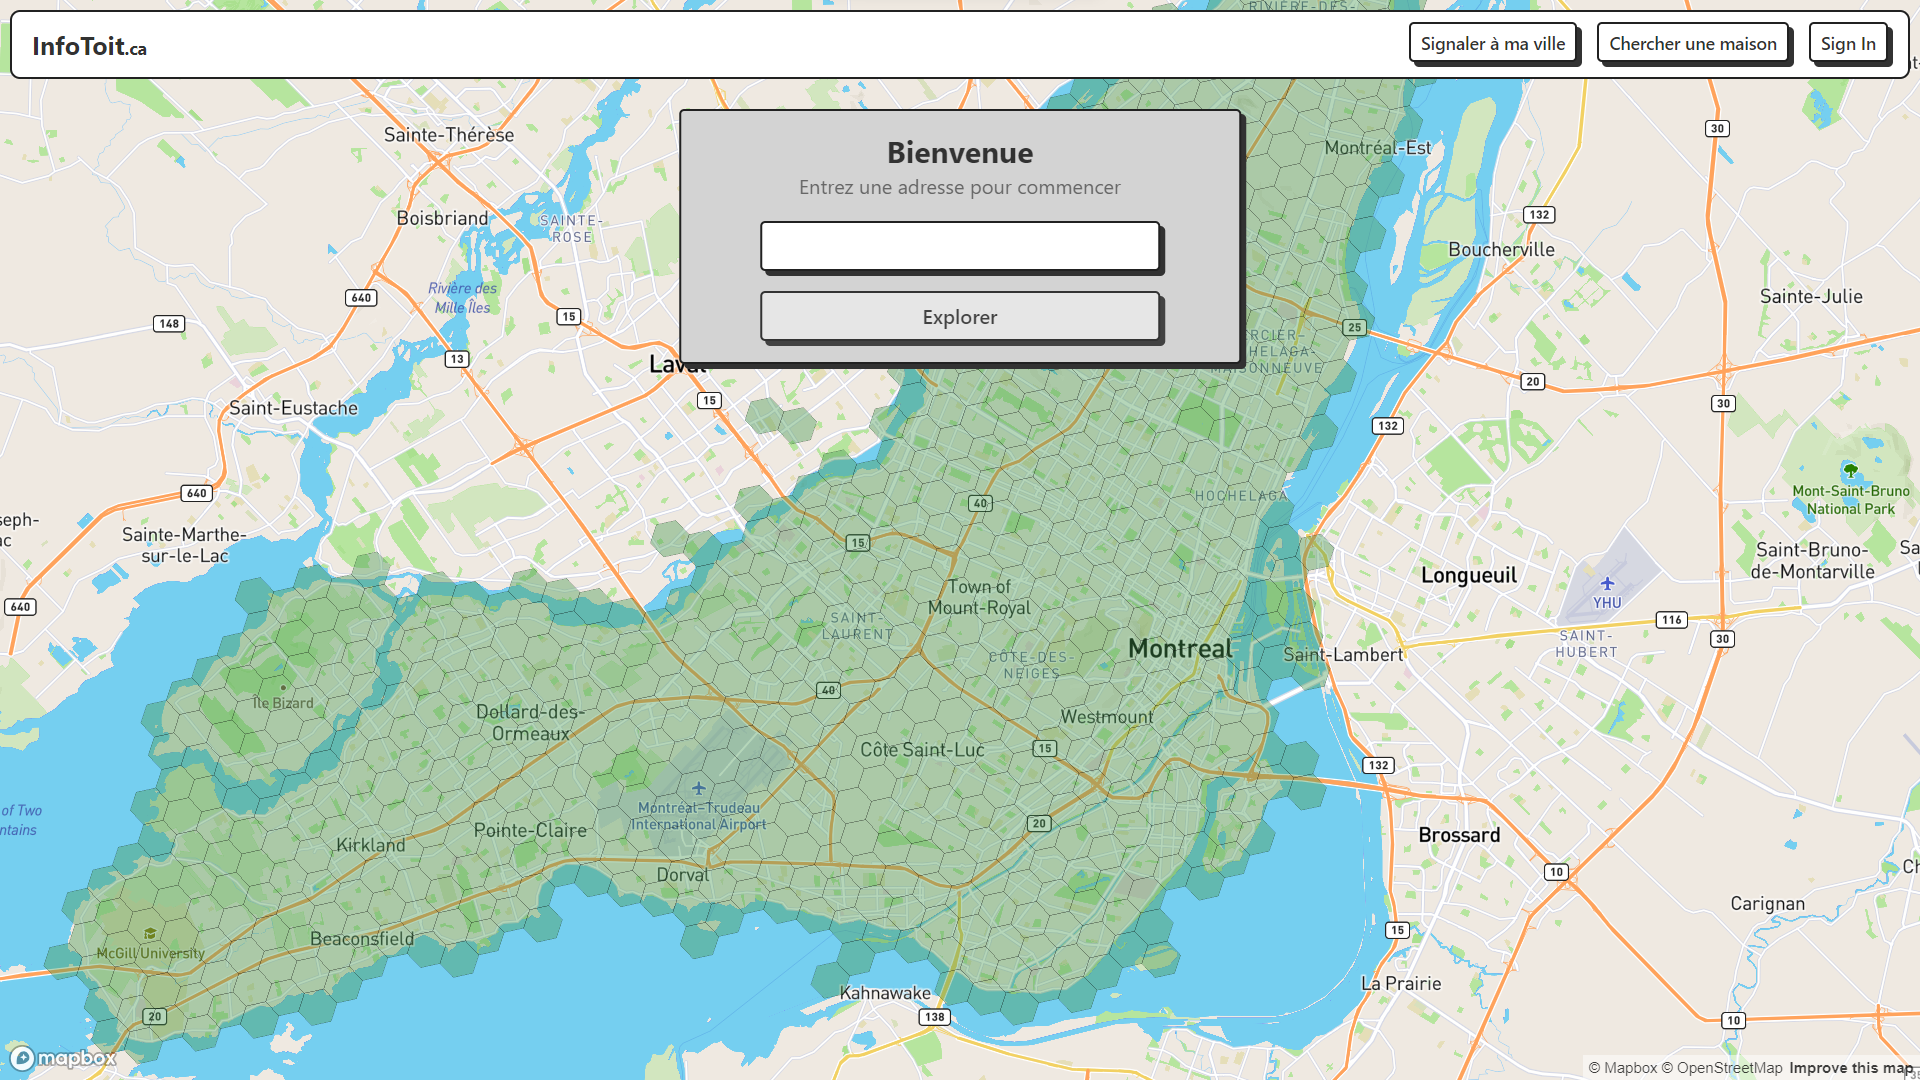Focus the address input field

click(x=959, y=246)
